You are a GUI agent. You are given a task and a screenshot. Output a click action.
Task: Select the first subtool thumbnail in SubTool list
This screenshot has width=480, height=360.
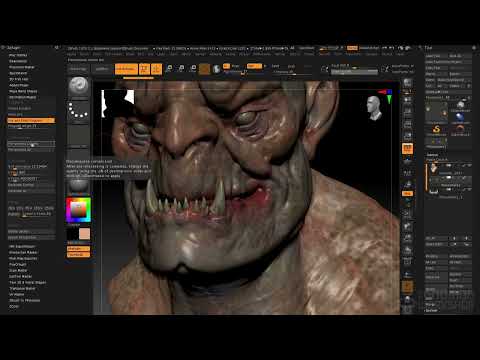[434, 168]
